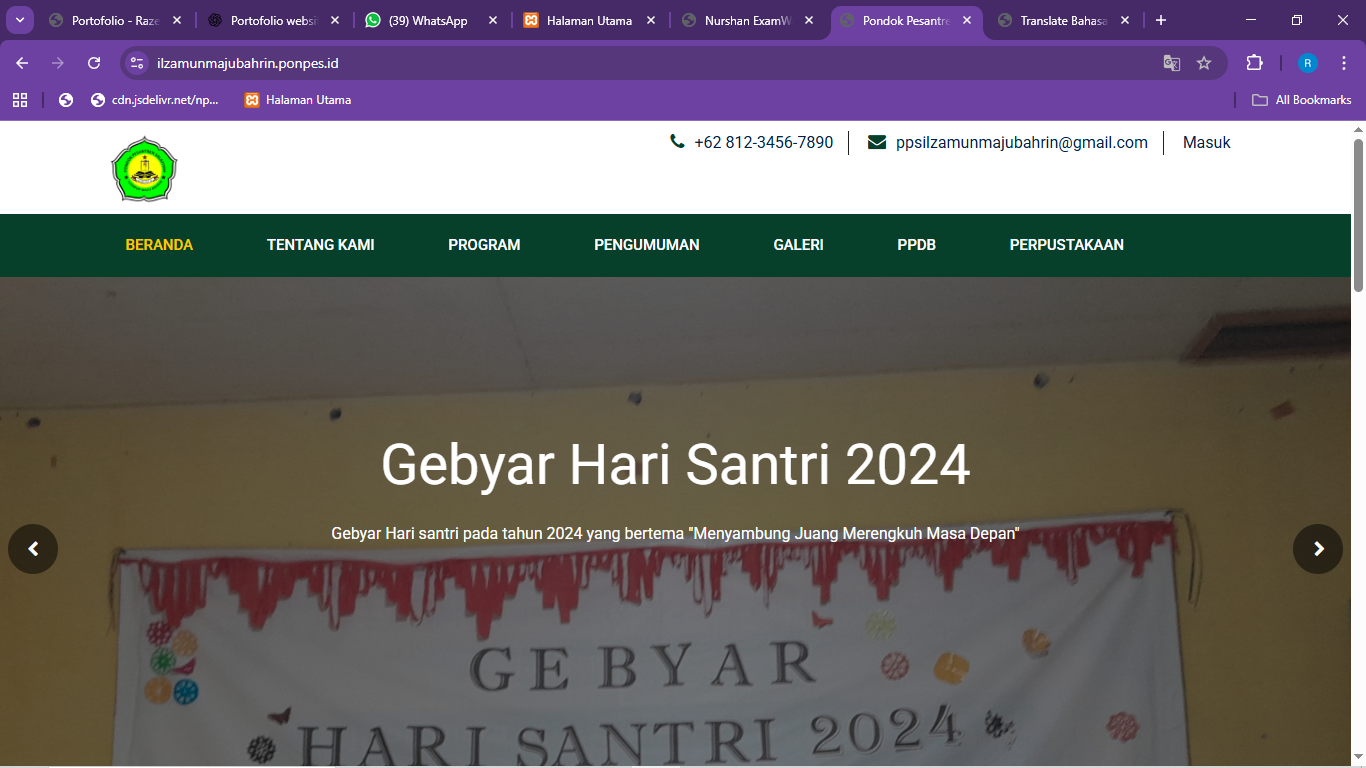Bookmark this page using the star icon

pos(1204,62)
